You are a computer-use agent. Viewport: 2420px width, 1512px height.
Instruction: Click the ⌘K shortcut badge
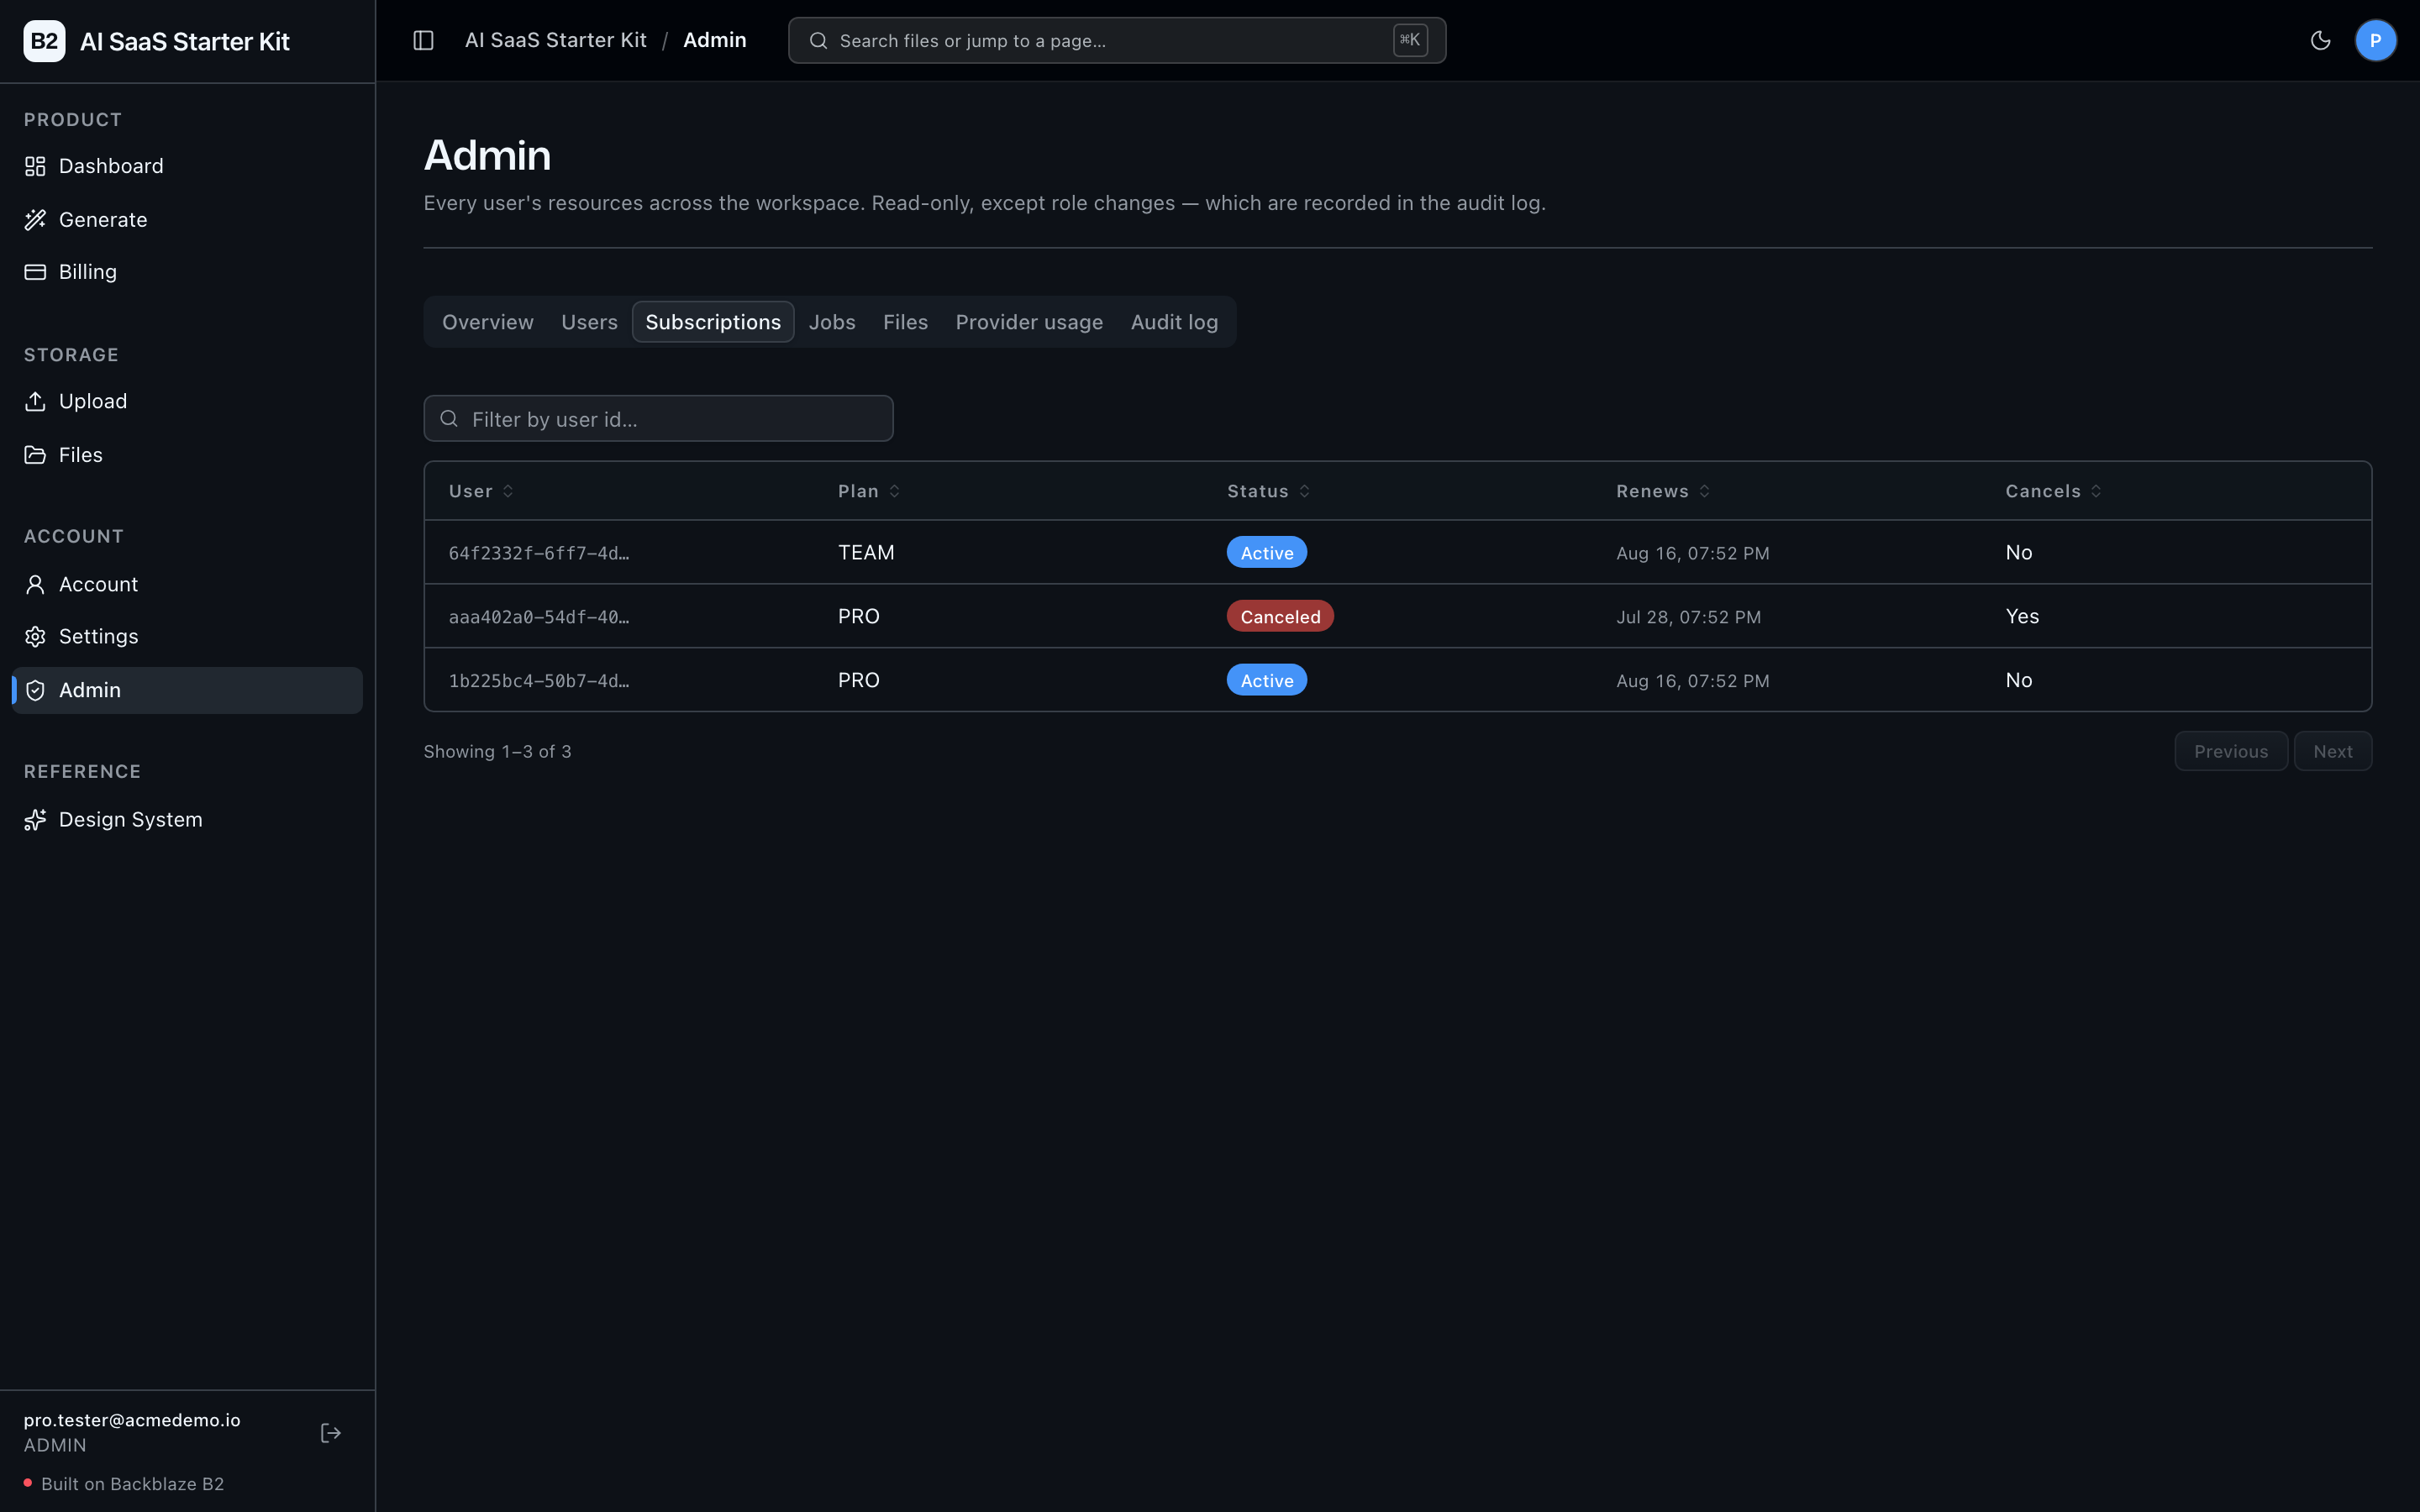1410,40
